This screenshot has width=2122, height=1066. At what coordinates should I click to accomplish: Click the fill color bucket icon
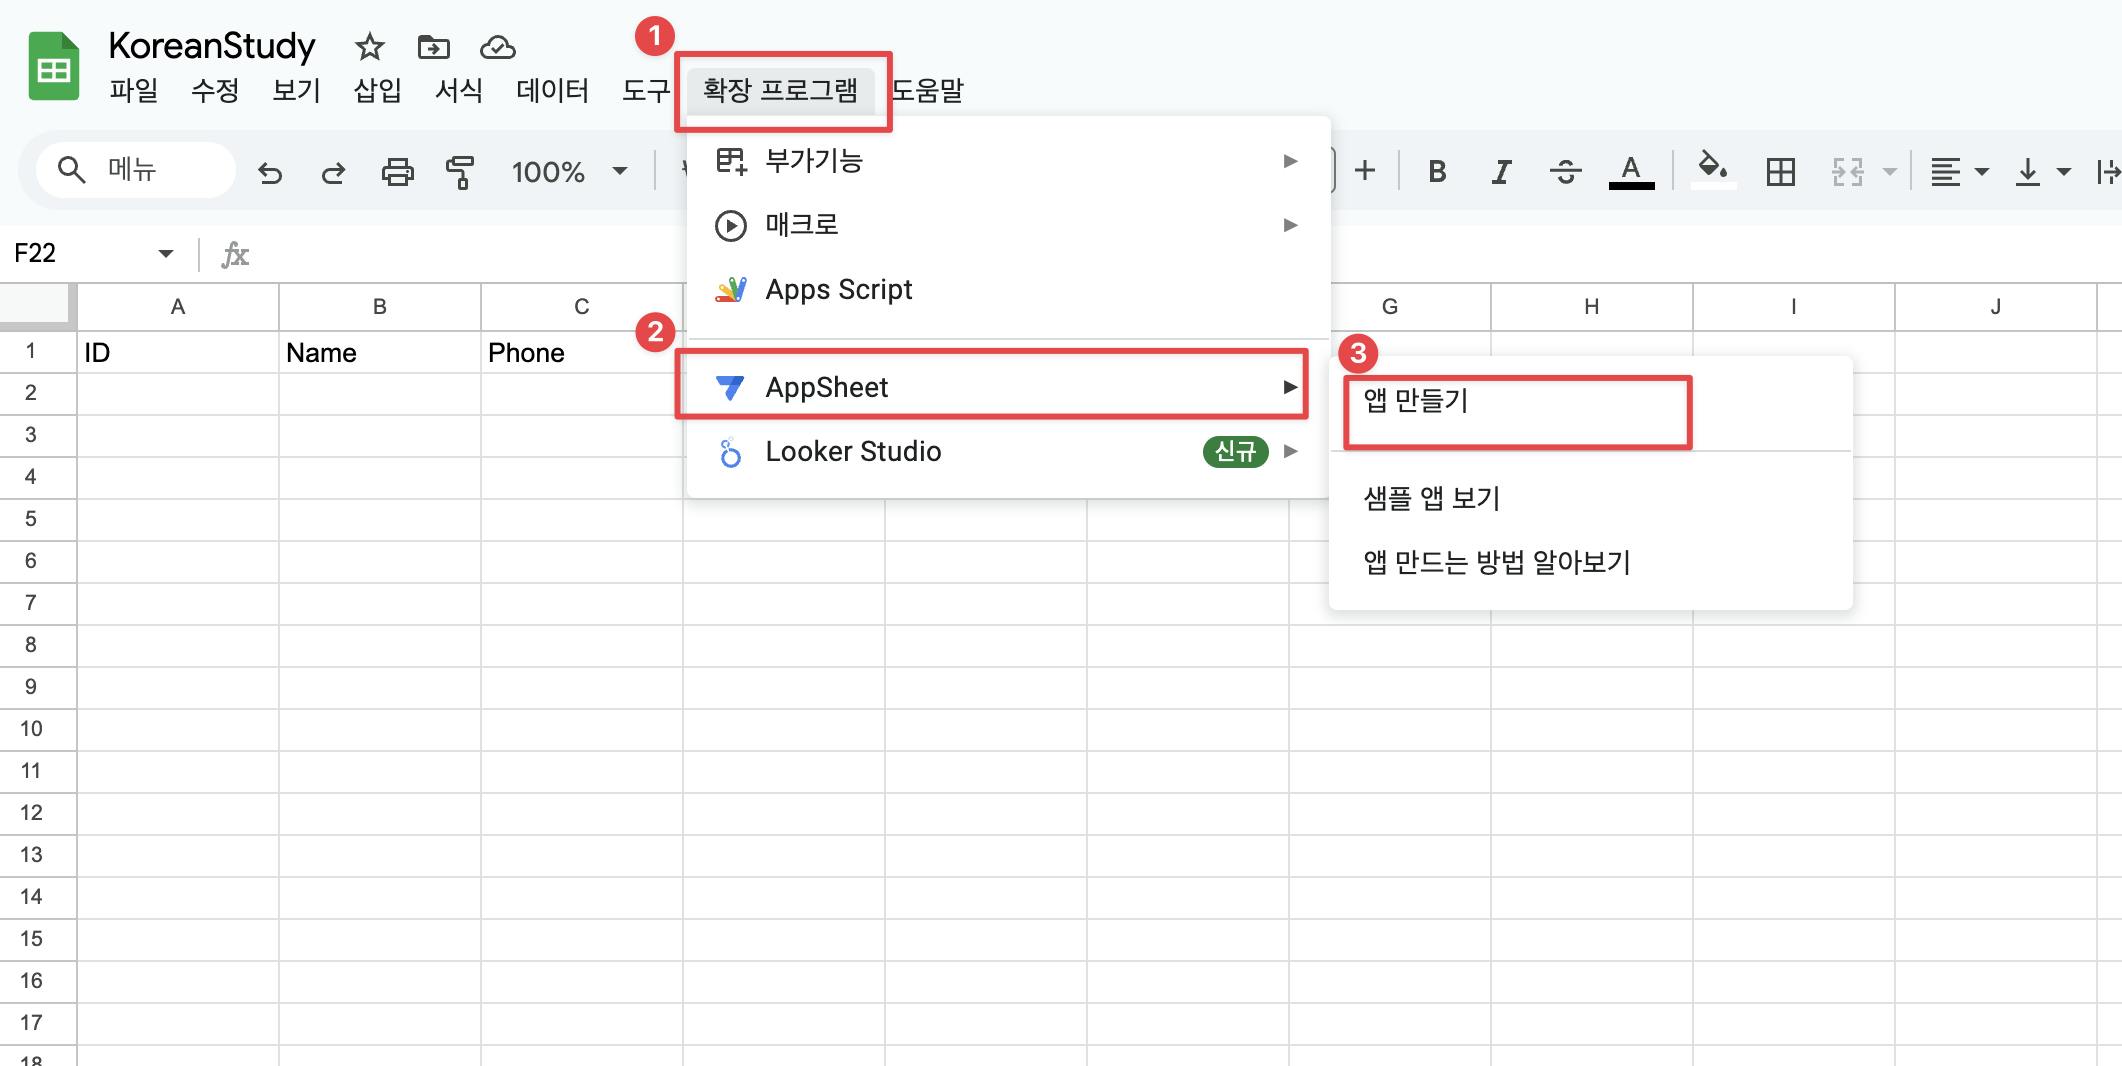tap(1713, 170)
